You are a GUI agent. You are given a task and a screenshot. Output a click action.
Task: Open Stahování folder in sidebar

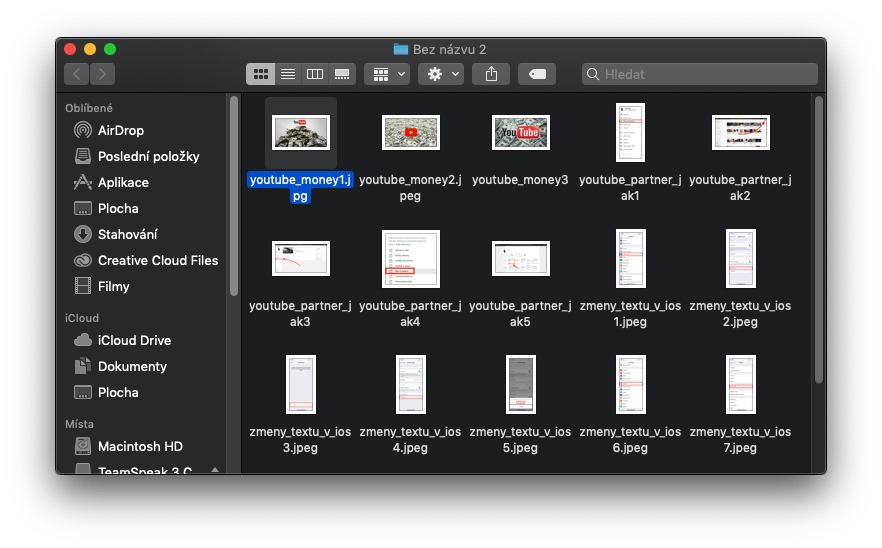pyautogui.click(x=127, y=234)
